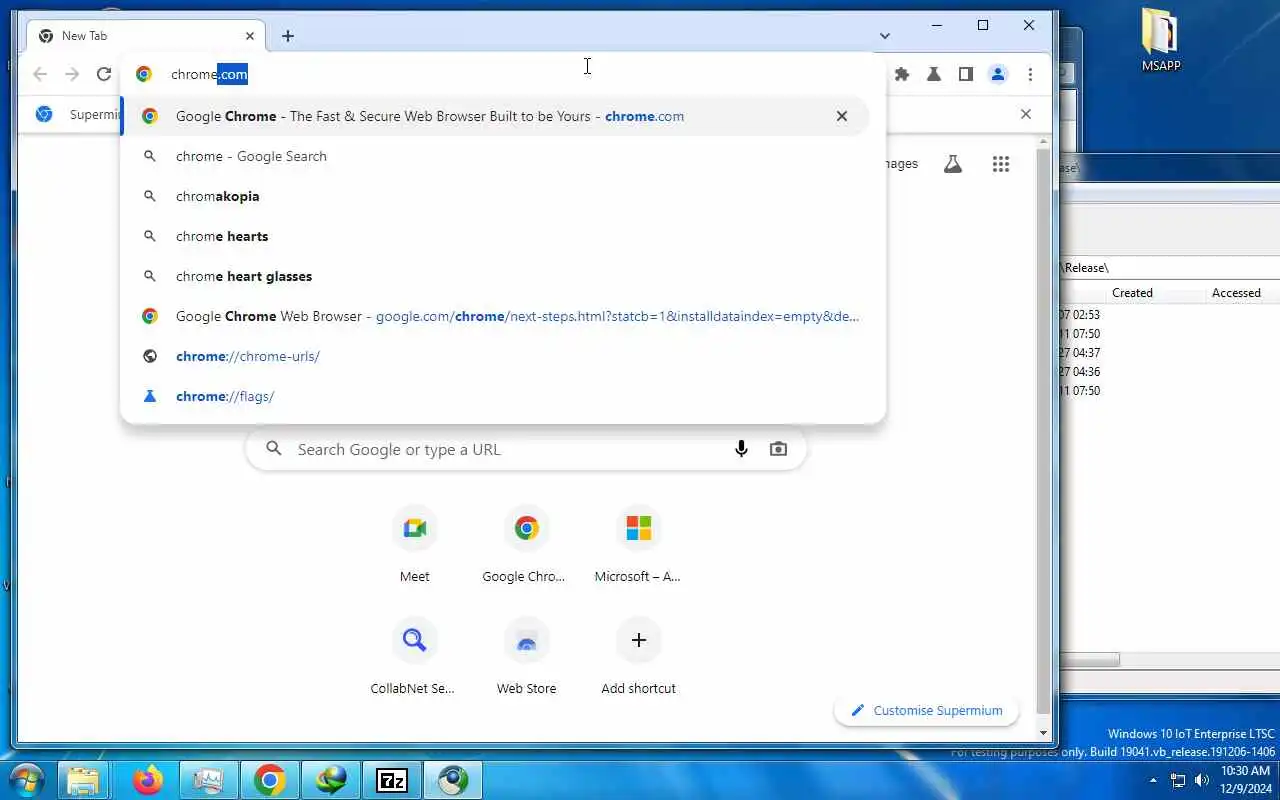Open the Chrome Labs flask icon in toolbar
The width and height of the screenshot is (1280, 800).
(x=934, y=74)
